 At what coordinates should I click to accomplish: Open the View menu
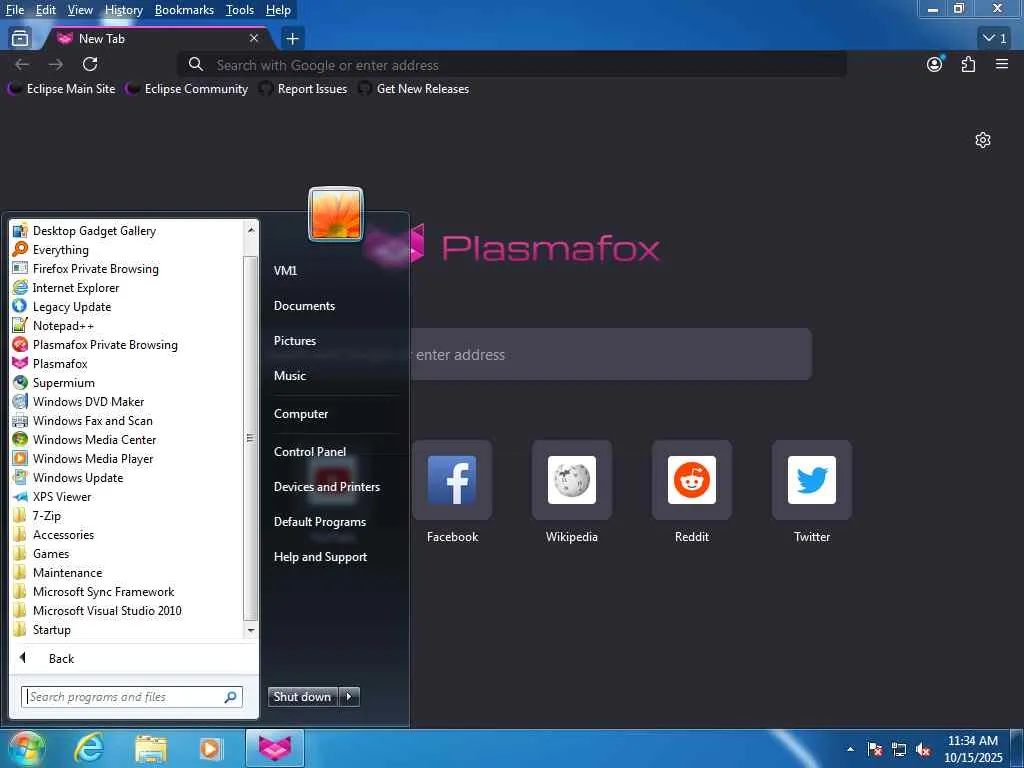(x=80, y=10)
